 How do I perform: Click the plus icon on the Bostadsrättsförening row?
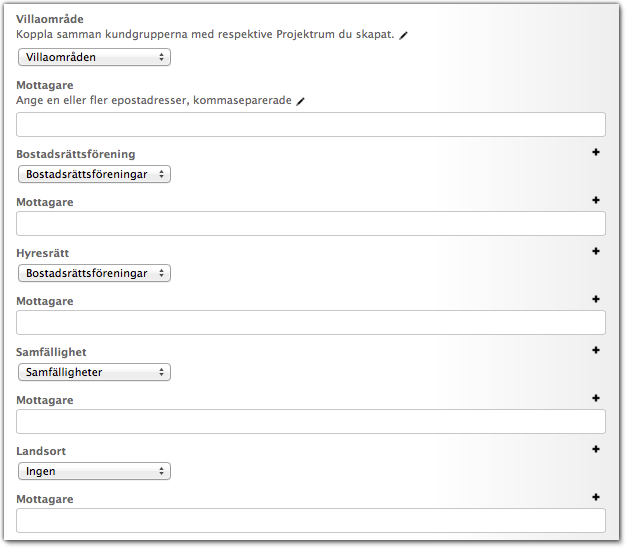pos(596,152)
